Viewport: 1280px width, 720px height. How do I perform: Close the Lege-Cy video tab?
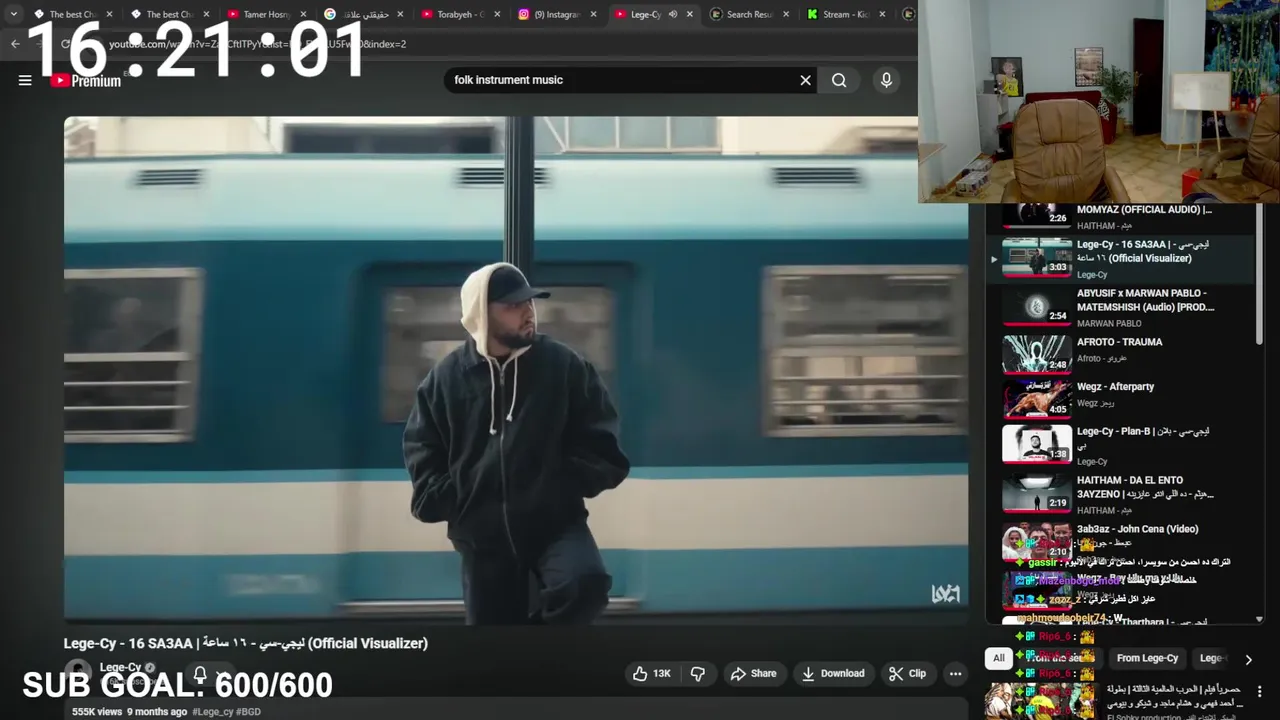pos(689,14)
